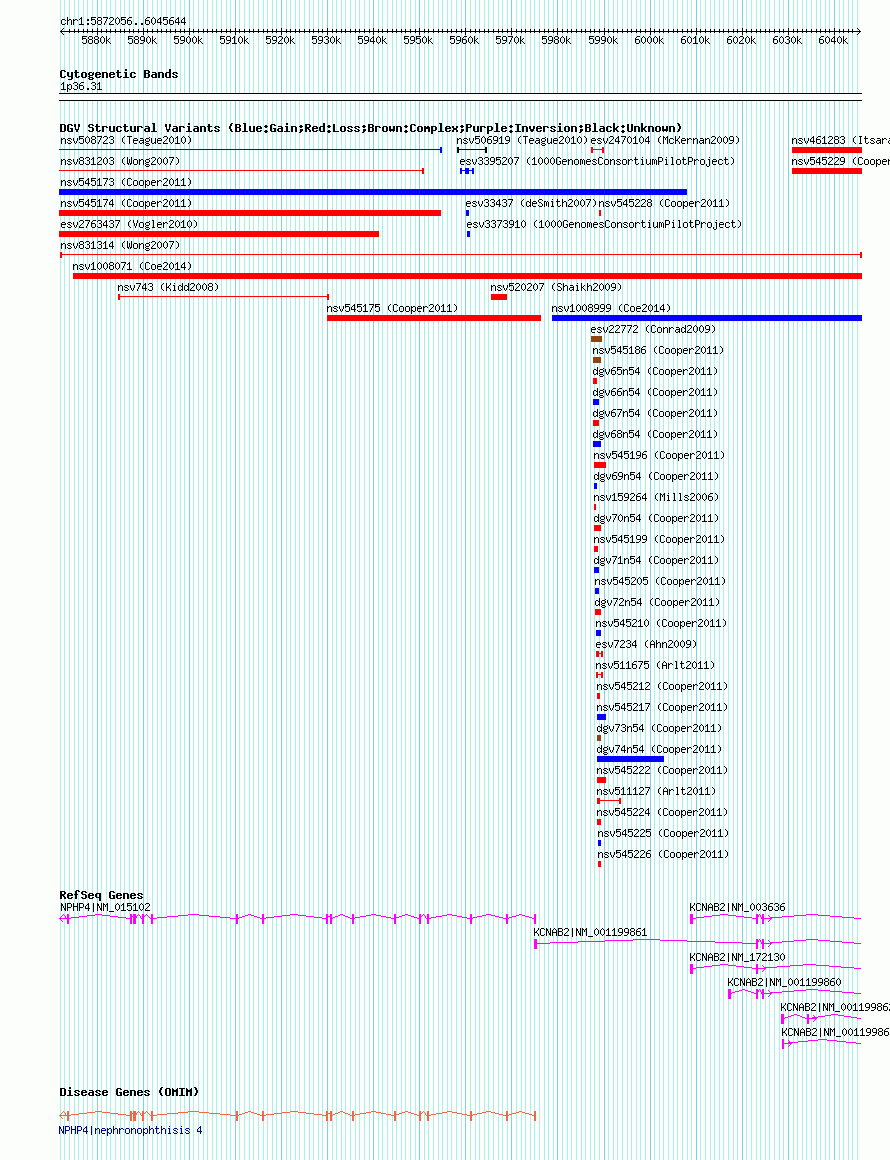Screen dimensions: 890x1160
Task: Open KCNAB2|NM_001199860 gene label
Action: click(784, 982)
